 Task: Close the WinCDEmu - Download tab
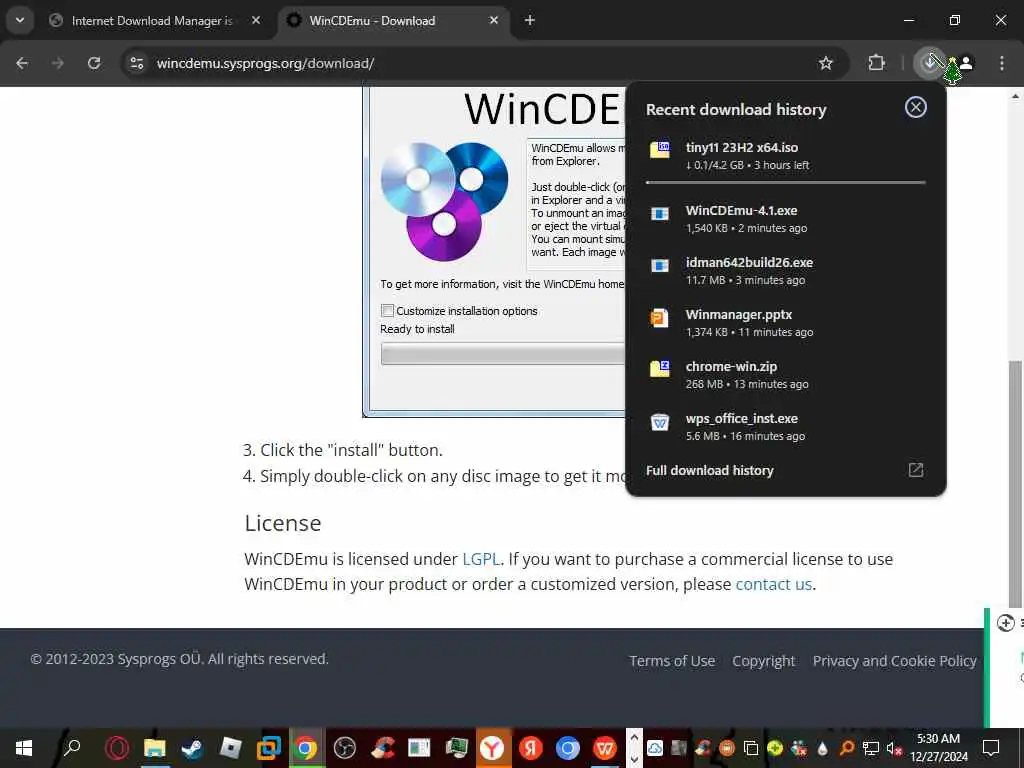(494, 20)
